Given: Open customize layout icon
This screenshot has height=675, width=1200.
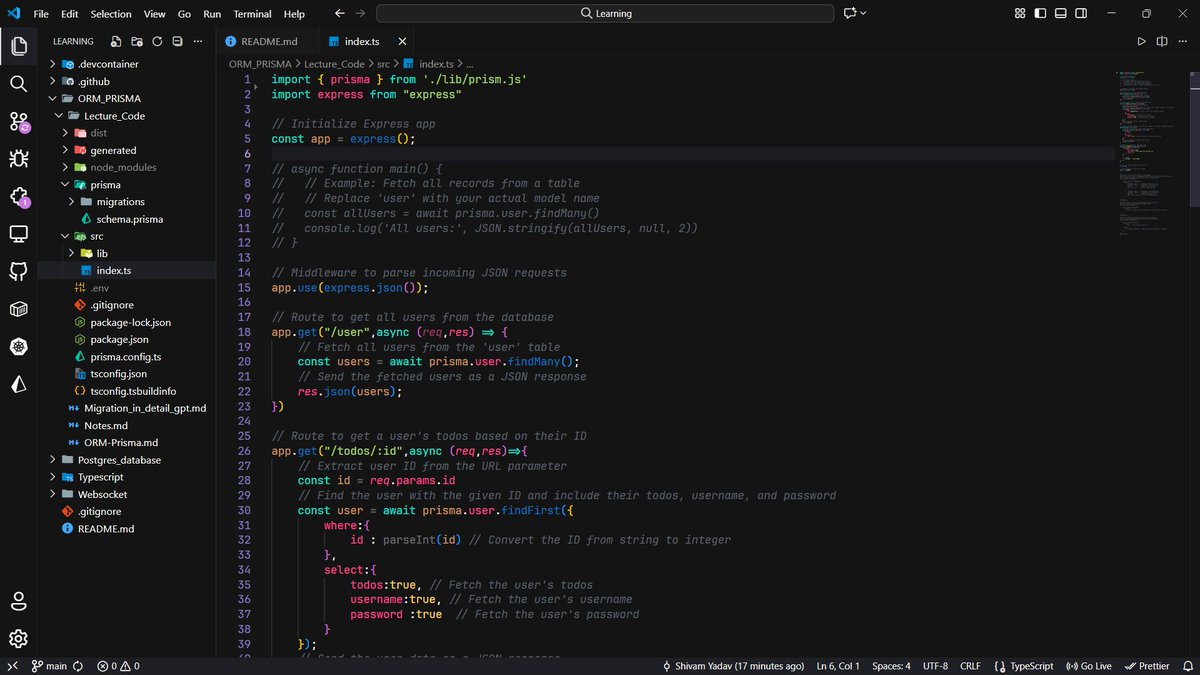Looking at the screenshot, I should [x=1020, y=14].
